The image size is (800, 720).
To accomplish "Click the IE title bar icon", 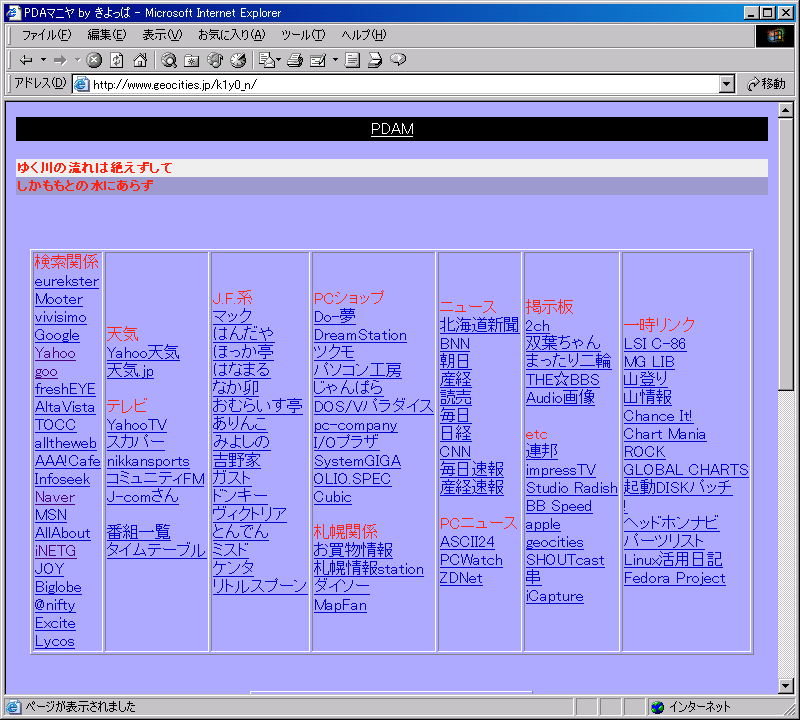I will tap(13, 13).
